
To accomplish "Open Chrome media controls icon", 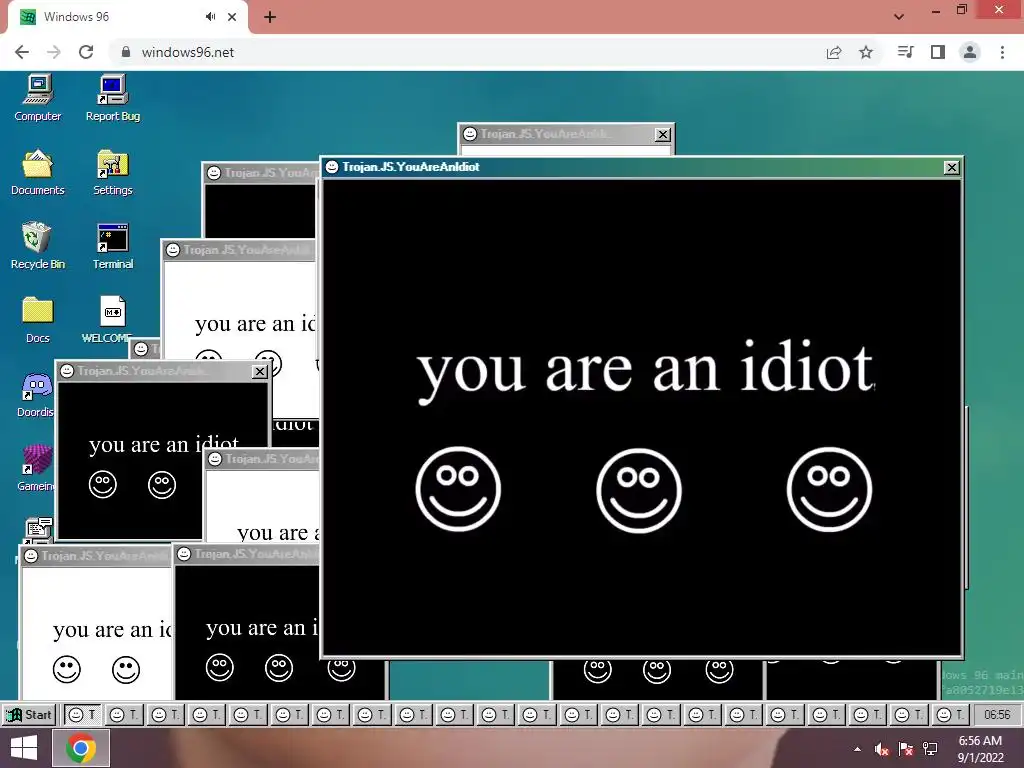I will click(x=906, y=52).
